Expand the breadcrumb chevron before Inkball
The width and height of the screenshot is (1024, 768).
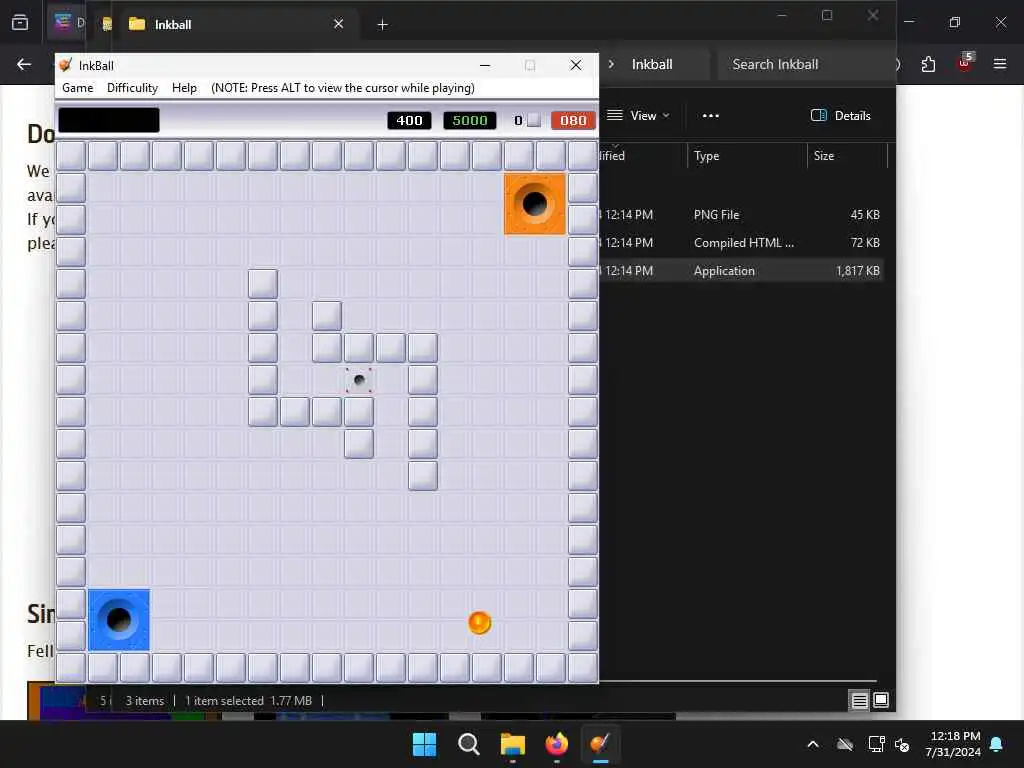click(x=611, y=64)
